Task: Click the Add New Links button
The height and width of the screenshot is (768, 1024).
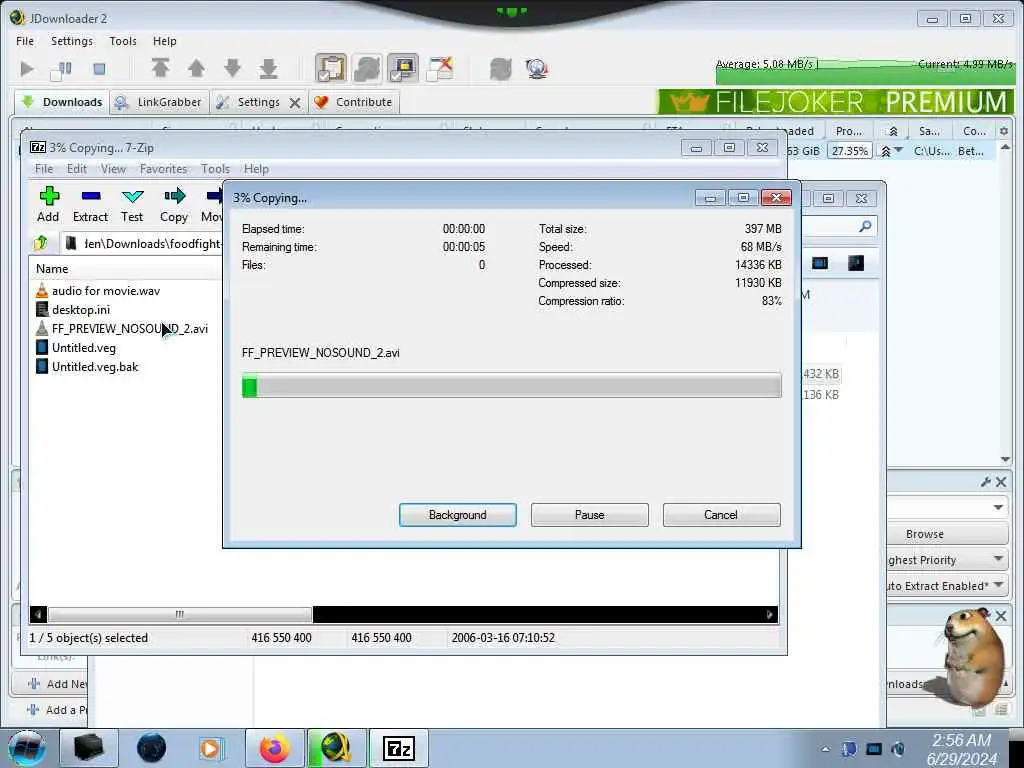Action: pyautogui.click(x=56, y=684)
